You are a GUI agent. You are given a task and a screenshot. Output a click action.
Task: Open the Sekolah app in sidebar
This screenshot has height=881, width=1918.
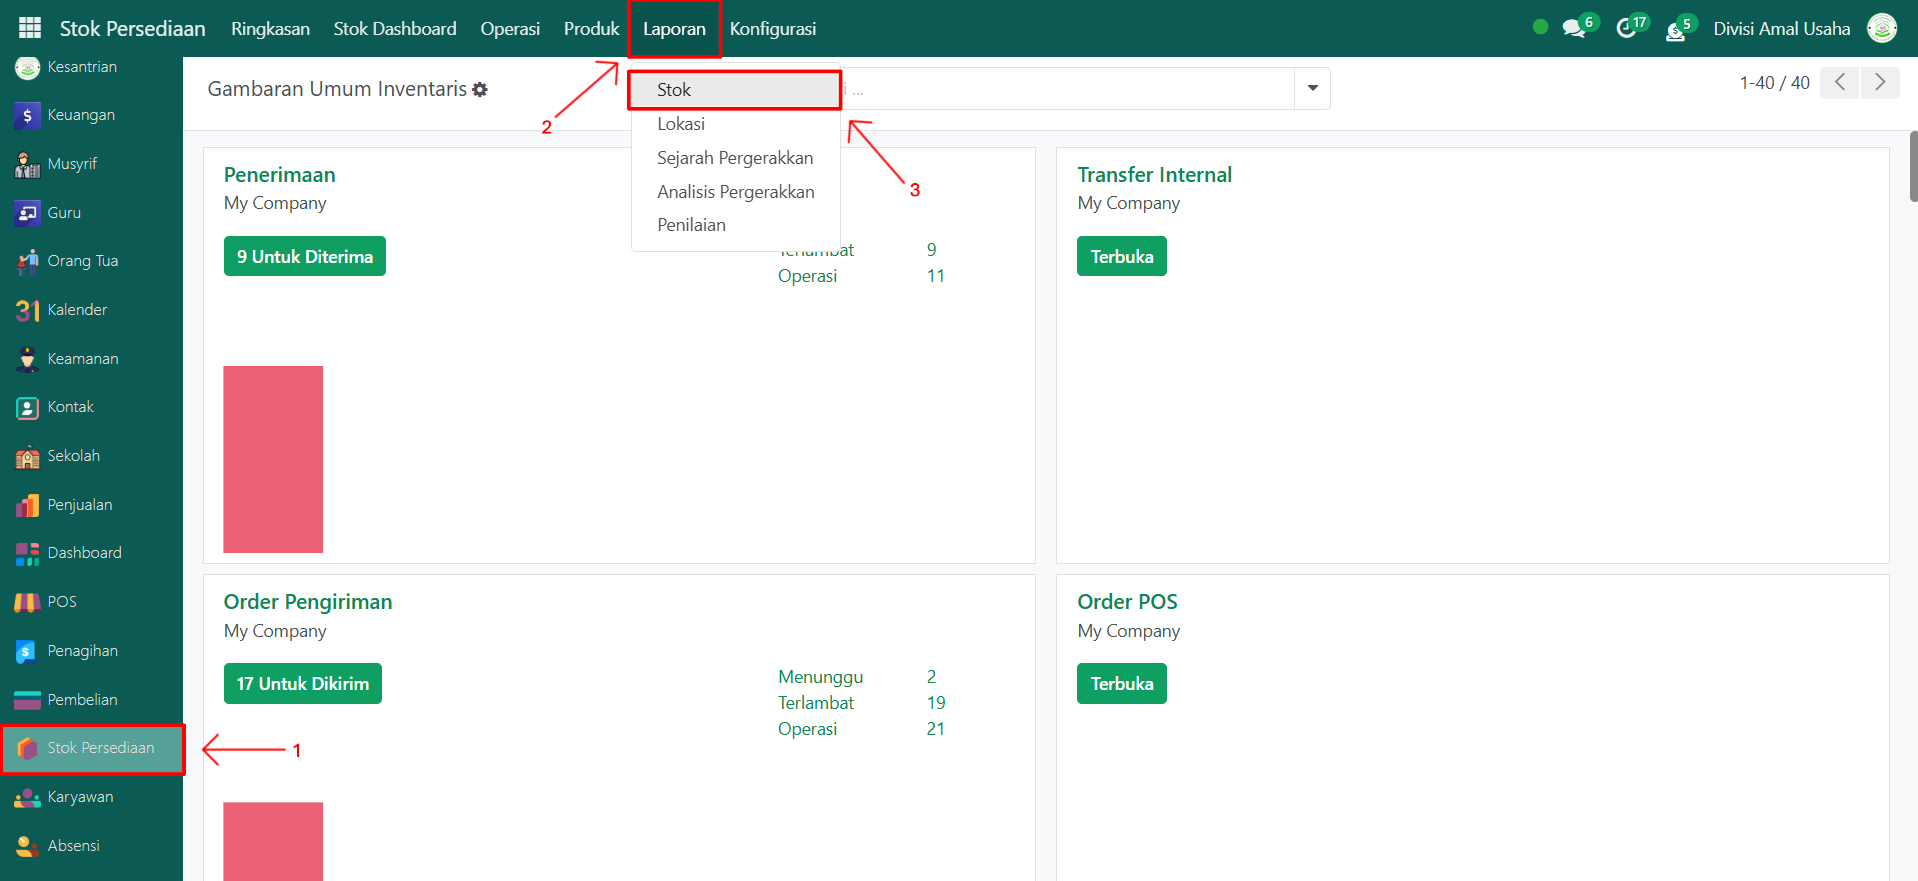(73, 456)
